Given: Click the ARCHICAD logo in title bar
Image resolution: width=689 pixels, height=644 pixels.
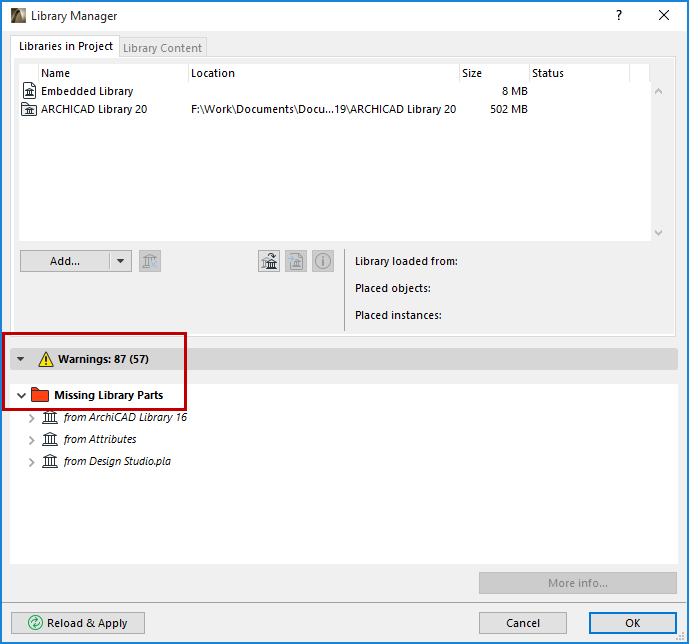Looking at the screenshot, I should point(18,16).
